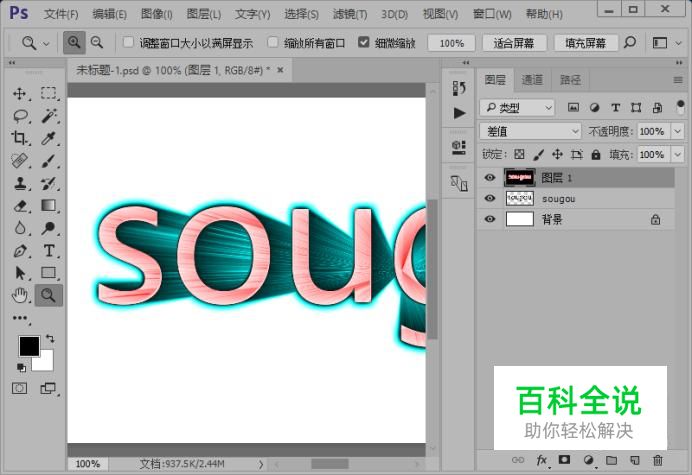Switch to 路径 tab

pos(570,80)
